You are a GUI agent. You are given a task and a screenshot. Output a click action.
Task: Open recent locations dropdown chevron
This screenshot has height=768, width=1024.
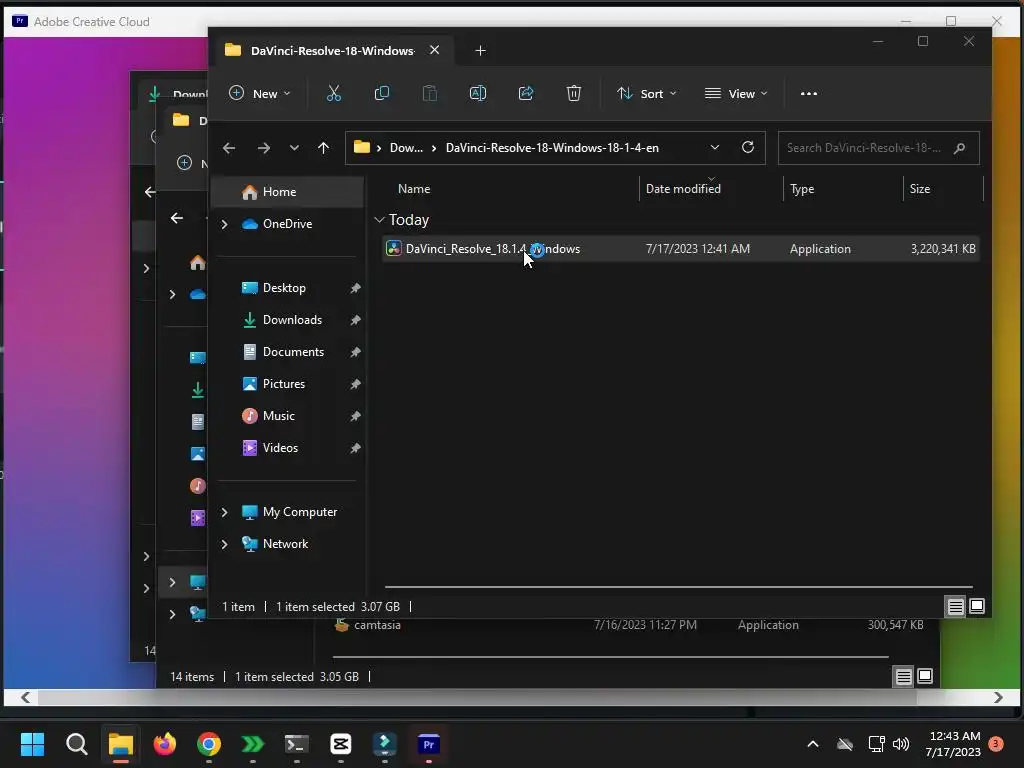click(294, 148)
